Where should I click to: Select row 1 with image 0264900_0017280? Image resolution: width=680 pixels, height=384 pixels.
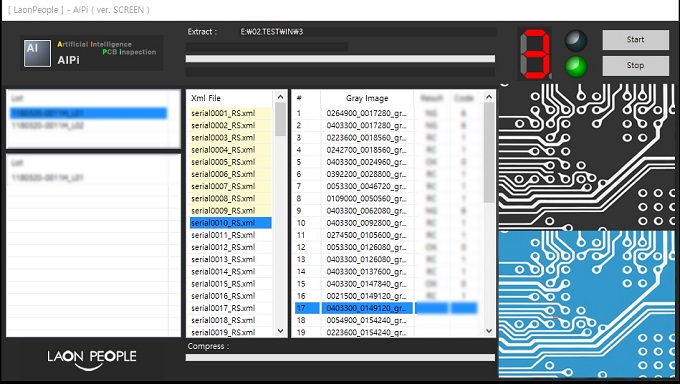[386, 113]
